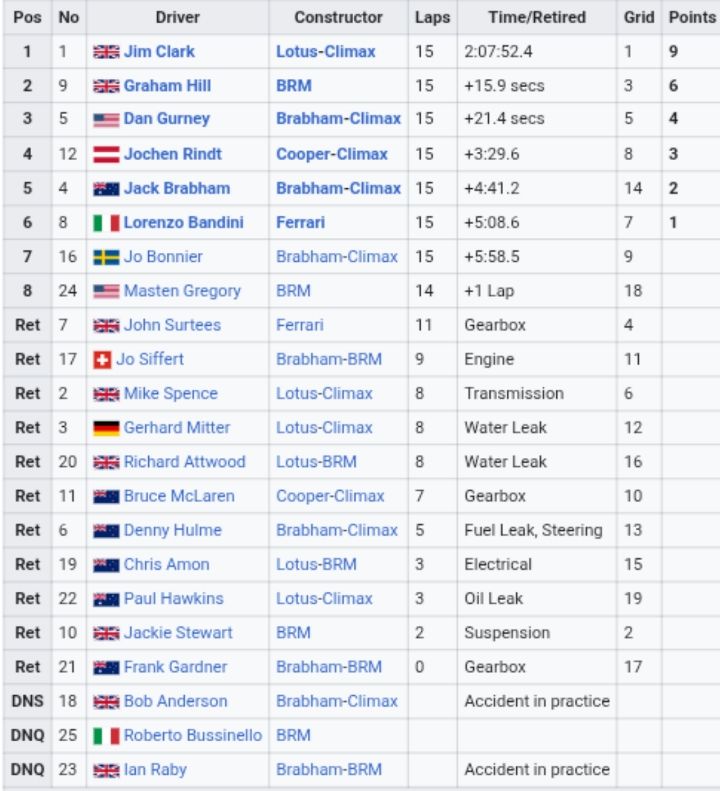Click the flag beside Chris Amon

pos(106,565)
